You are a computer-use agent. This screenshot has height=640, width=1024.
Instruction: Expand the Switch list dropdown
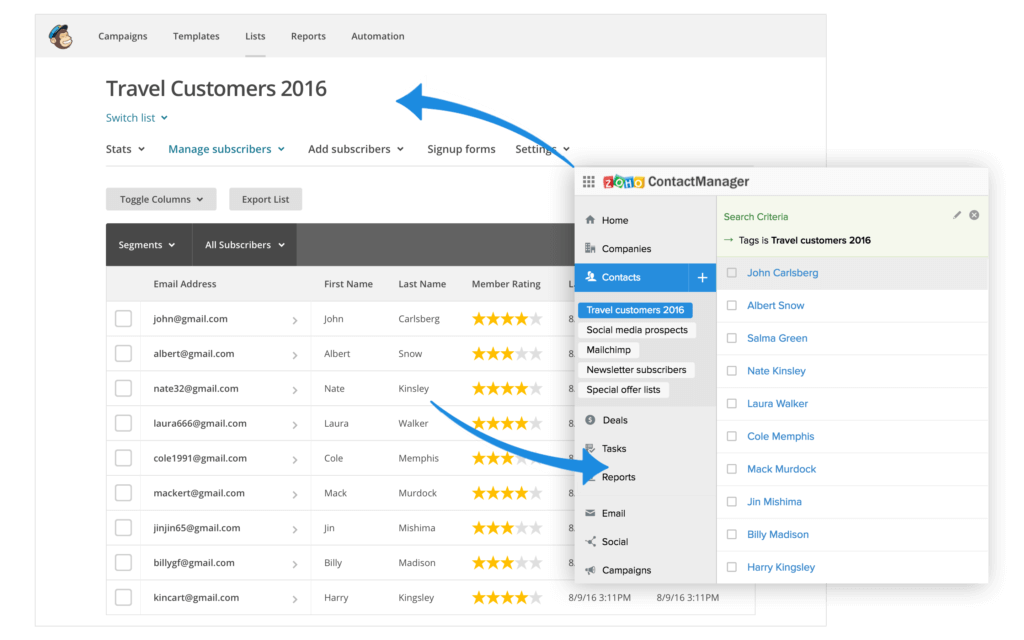coord(137,118)
